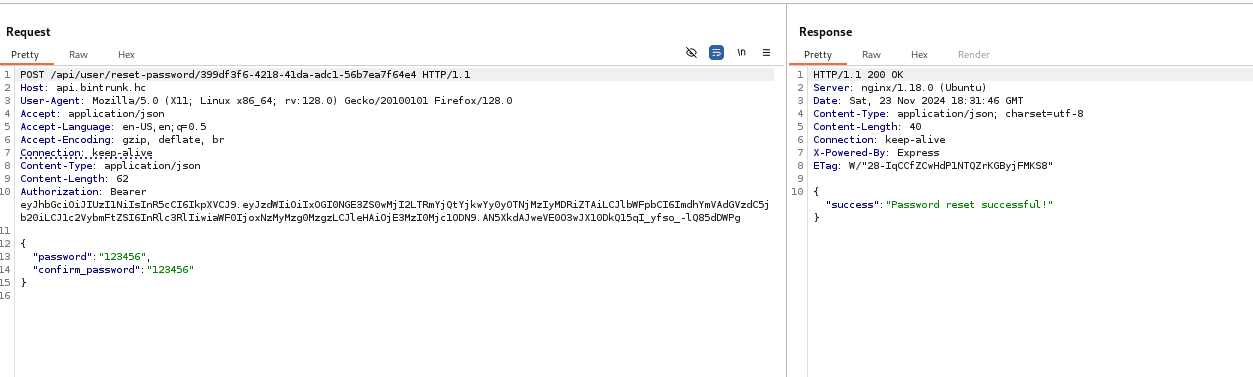Image resolution: width=1253 pixels, height=377 pixels.
Task: Click the Request panel title
Action: pyautogui.click(x=28, y=32)
